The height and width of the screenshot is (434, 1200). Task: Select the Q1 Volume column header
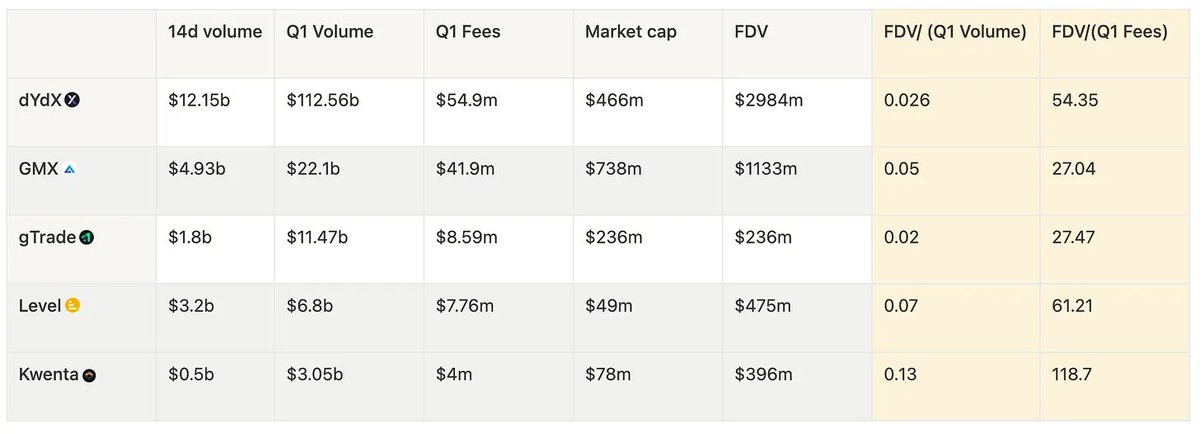pyautogui.click(x=330, y=32)
